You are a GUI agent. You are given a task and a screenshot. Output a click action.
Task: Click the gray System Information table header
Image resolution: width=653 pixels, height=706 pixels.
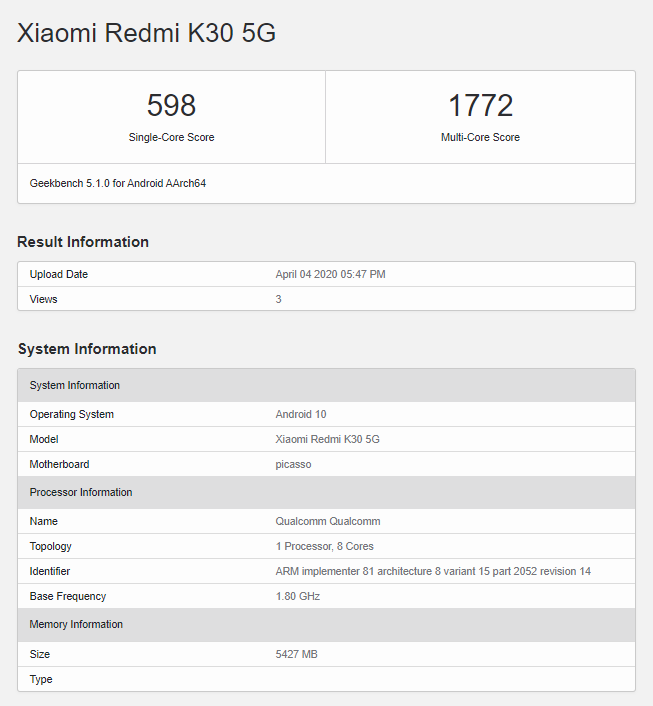(326, 385)
